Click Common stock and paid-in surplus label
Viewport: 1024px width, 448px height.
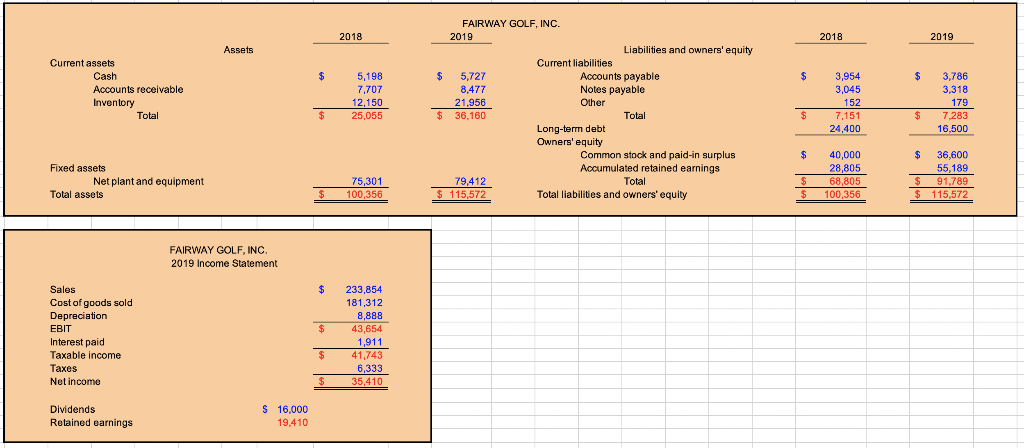[x=658, y=155]
